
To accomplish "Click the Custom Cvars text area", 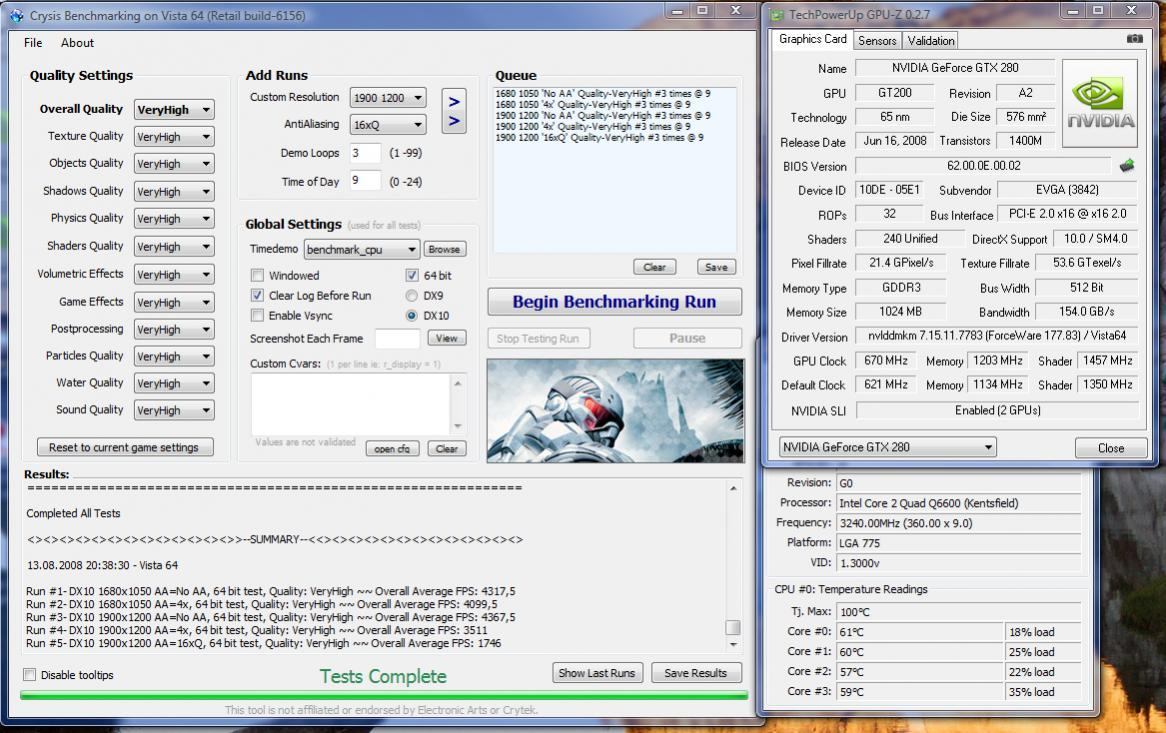I will pyautogui.click(x=351, y=404).
